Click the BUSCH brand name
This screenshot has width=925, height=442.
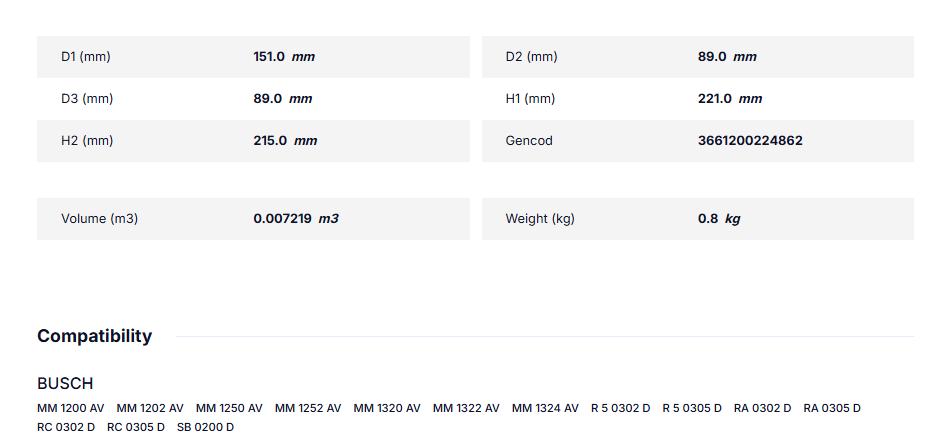click(x=65, y=384)
